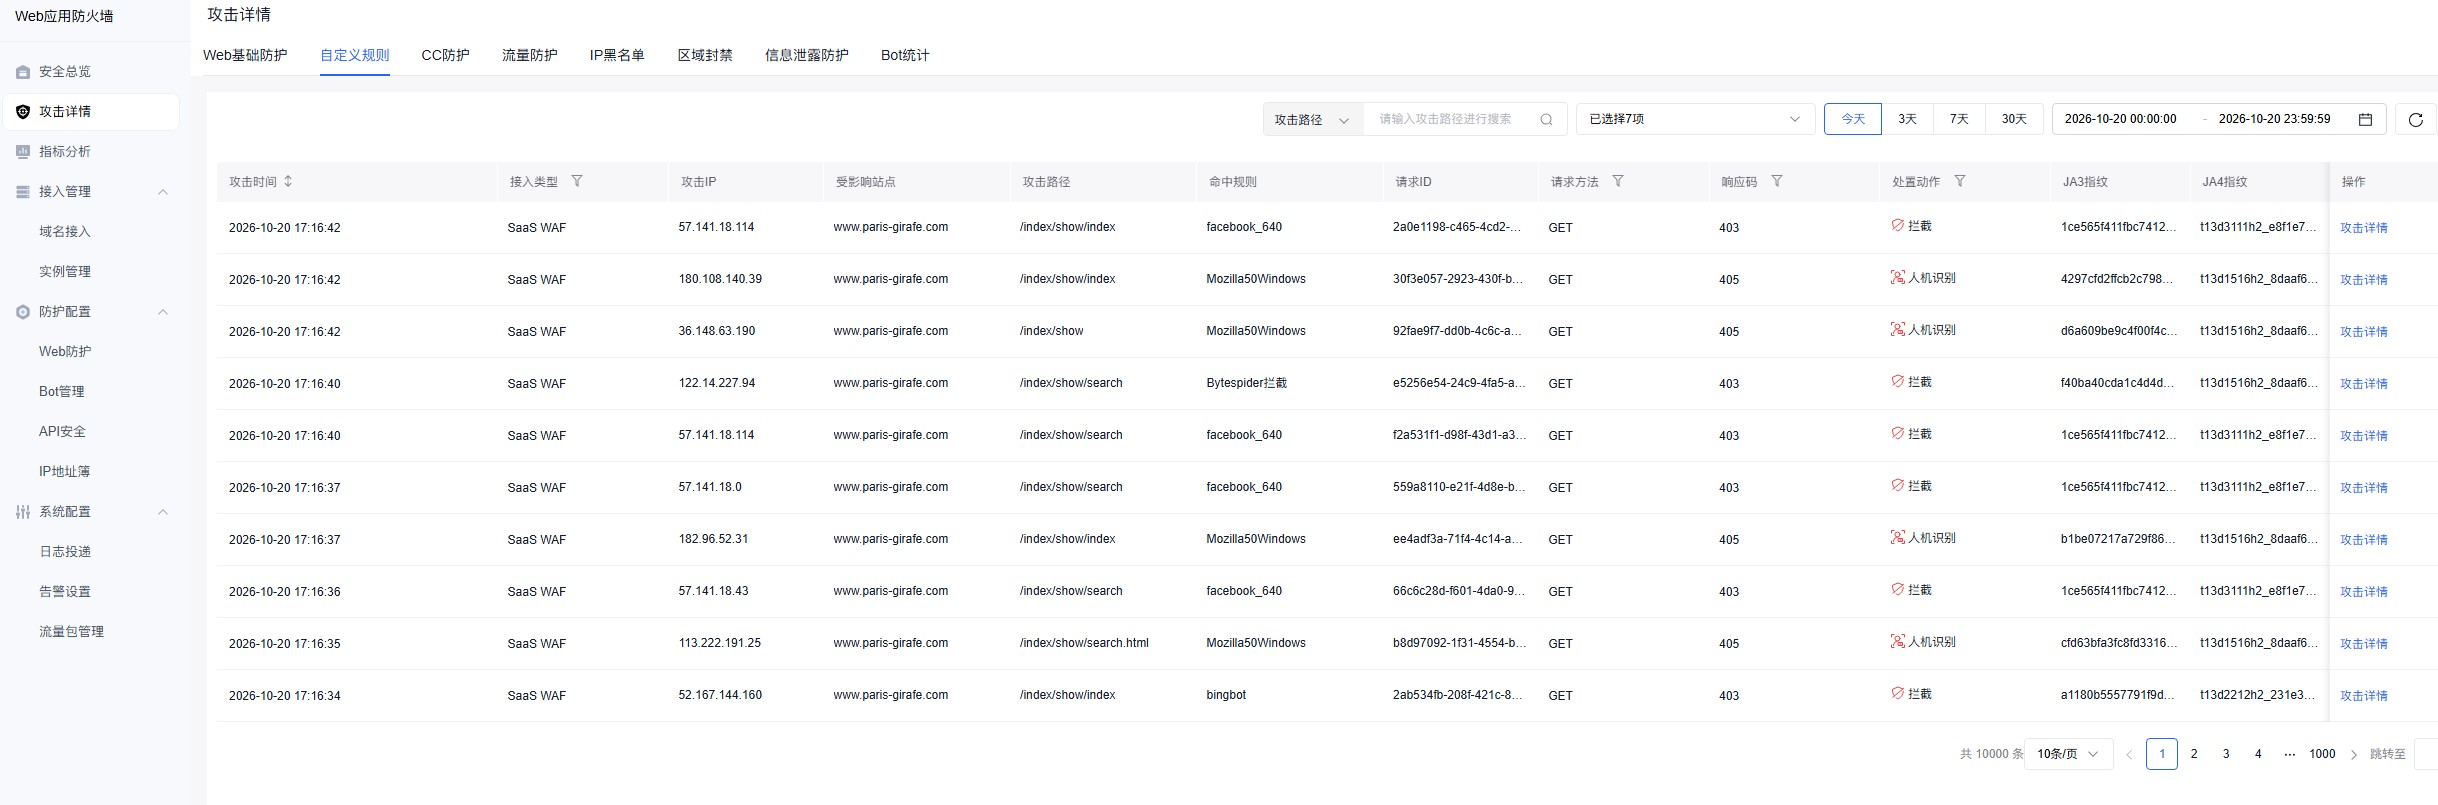Switch to the CC防护 tab

tap(445, 55)
